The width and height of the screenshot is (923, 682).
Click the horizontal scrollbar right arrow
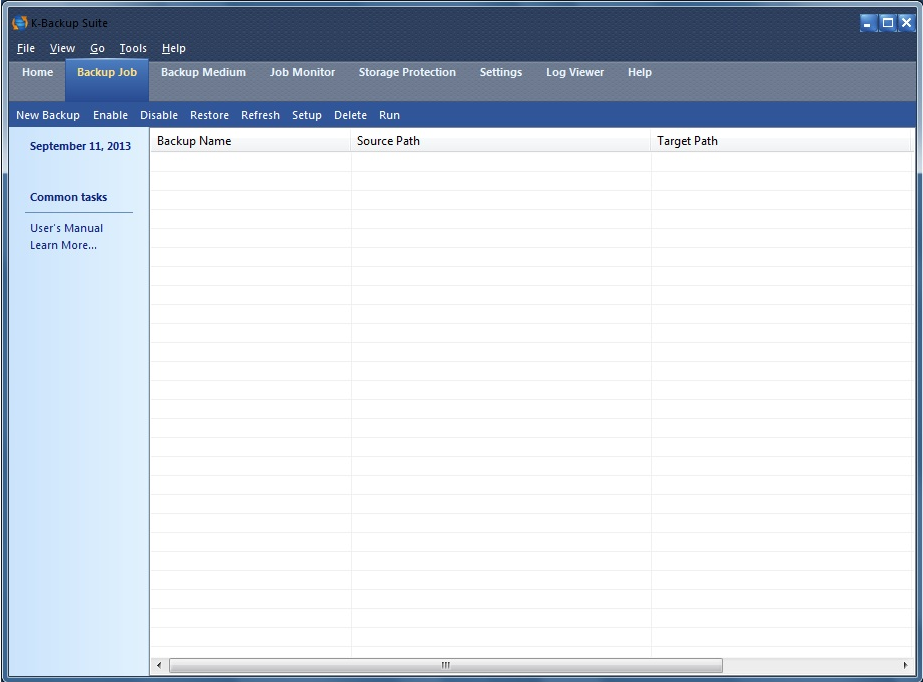pos(905,665)
